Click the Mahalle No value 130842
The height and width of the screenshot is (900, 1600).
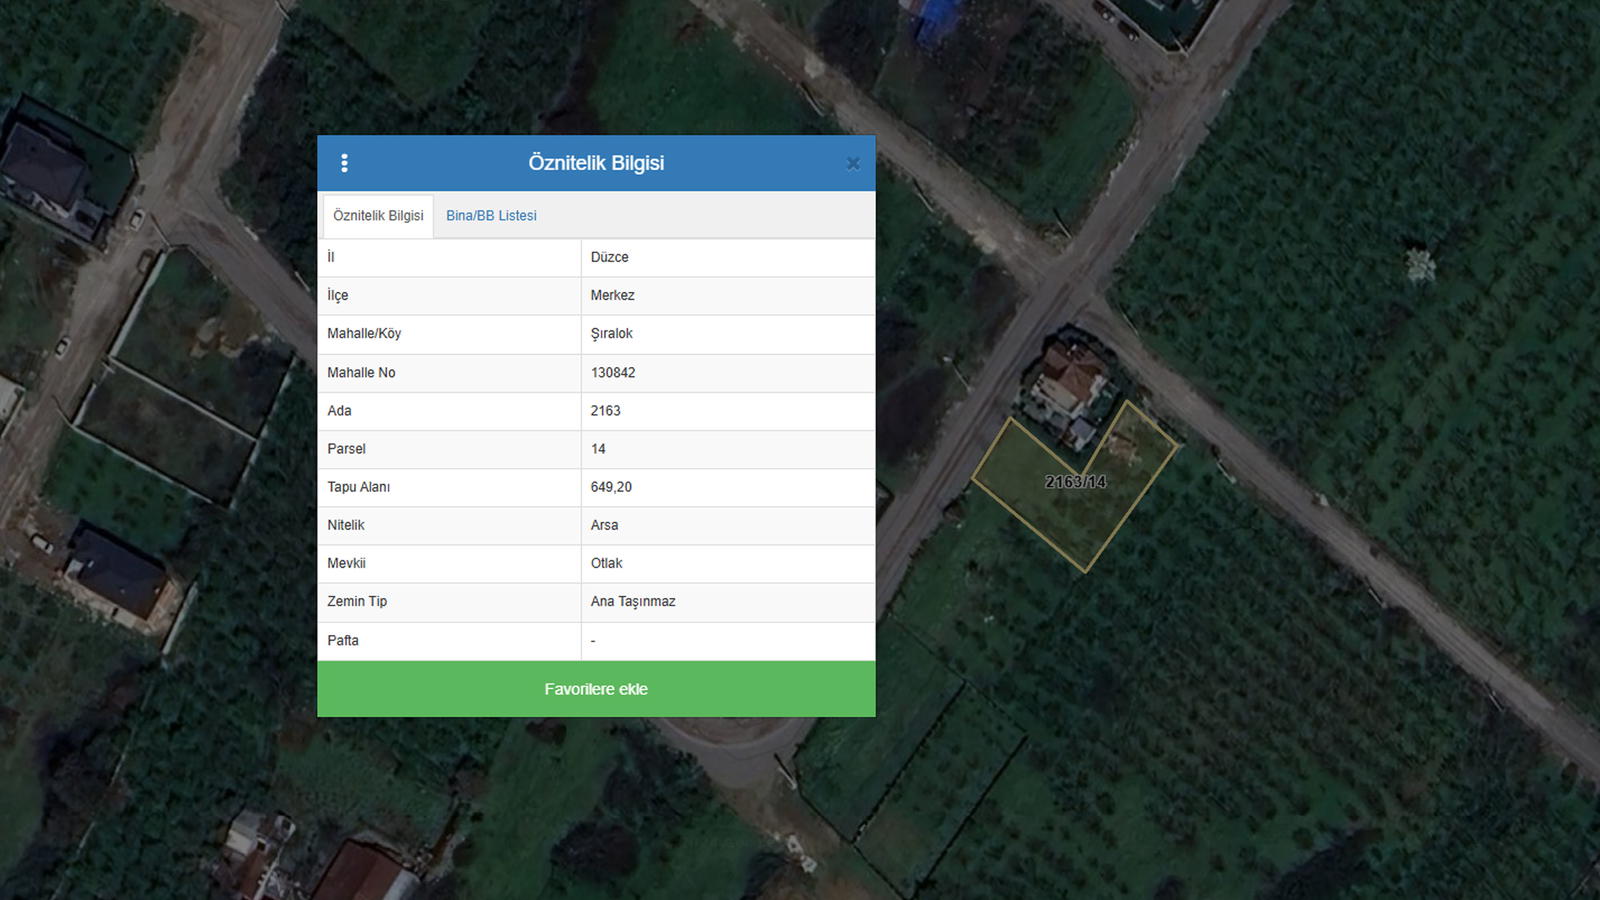[613, 373]
